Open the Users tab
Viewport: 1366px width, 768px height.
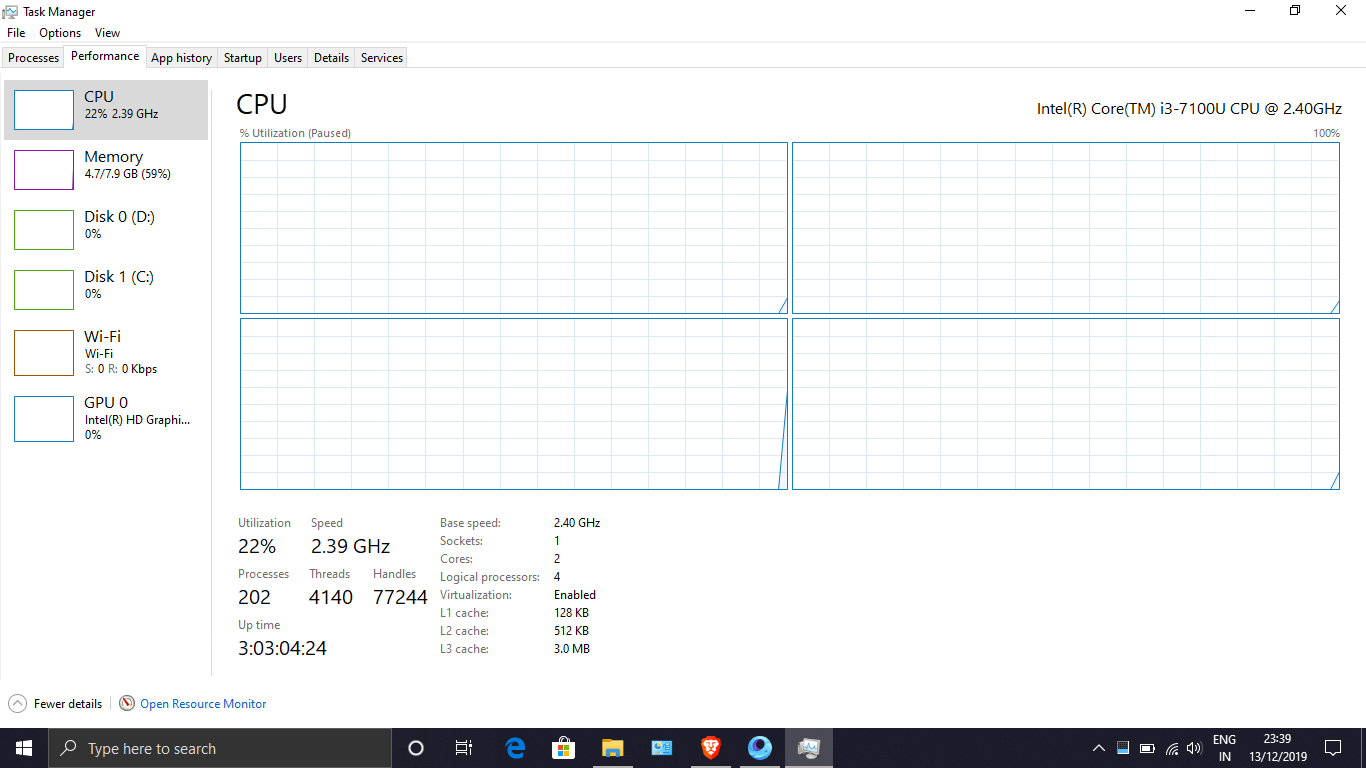coord(288,58)
